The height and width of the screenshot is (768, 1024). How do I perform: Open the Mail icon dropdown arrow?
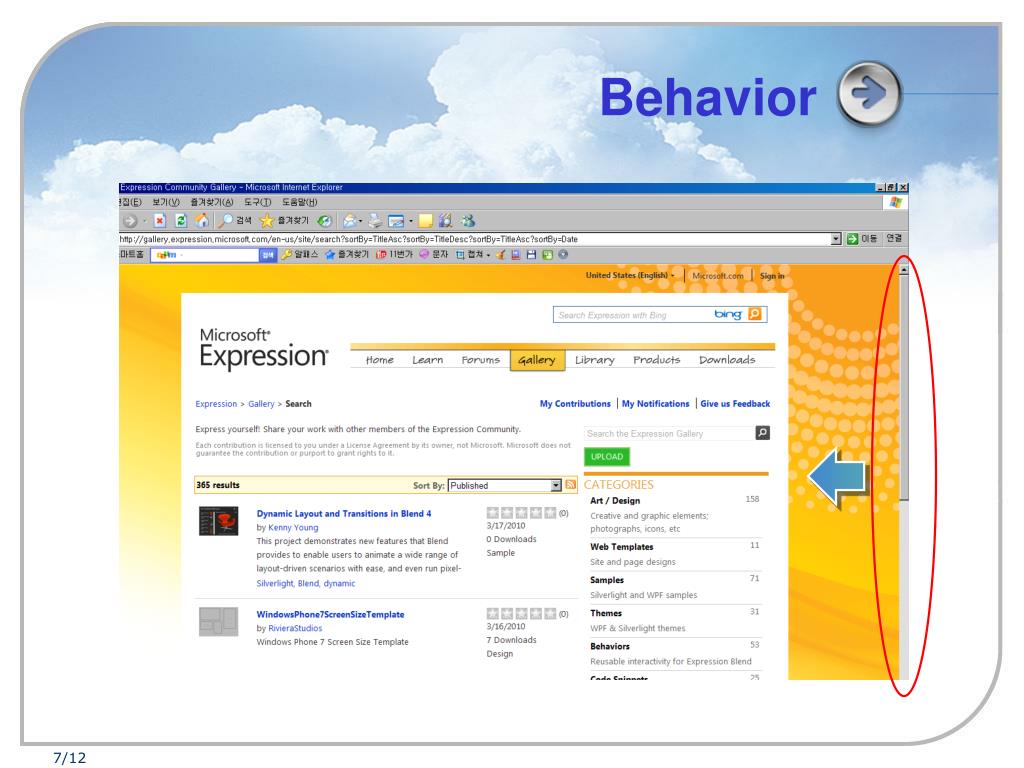tap(360, 221)
